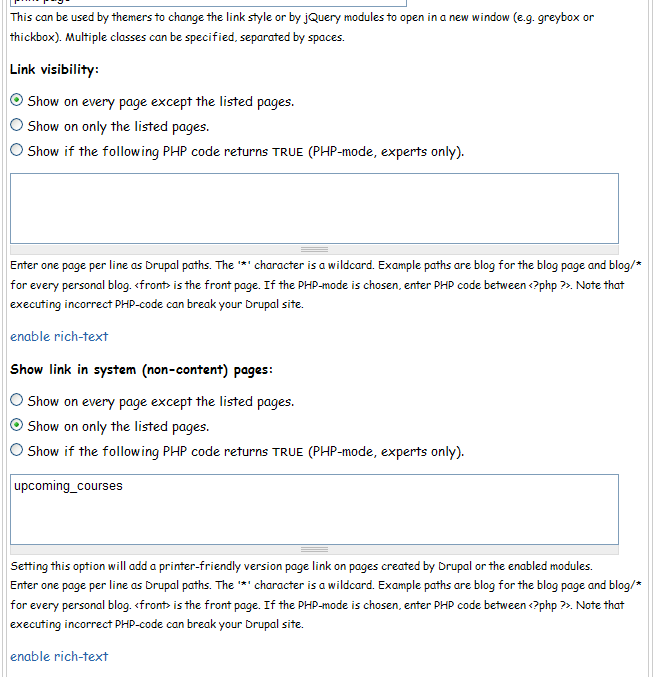This screenshot has height=677, width=656.
Task: Click PHP code returns TRUE label under system pages
Action: point(246,452)
